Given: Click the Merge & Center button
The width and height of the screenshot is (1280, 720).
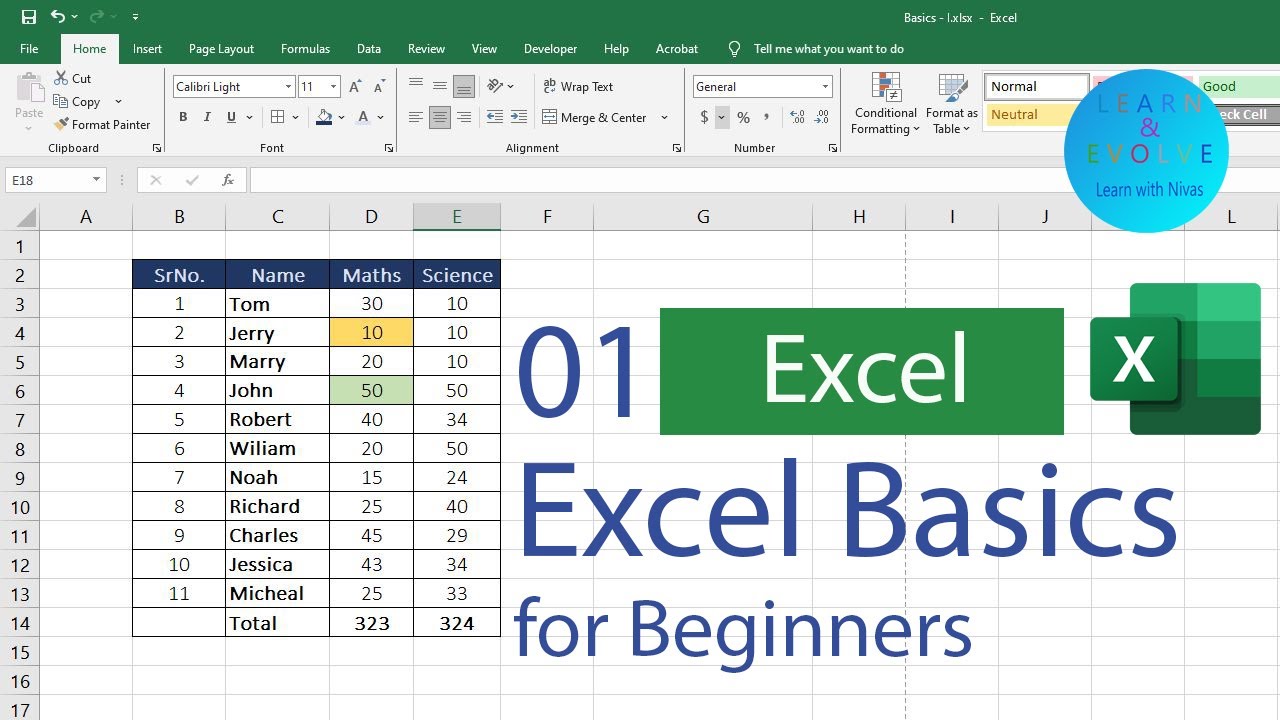Looking at the screenshot, I should click(595, 117).
